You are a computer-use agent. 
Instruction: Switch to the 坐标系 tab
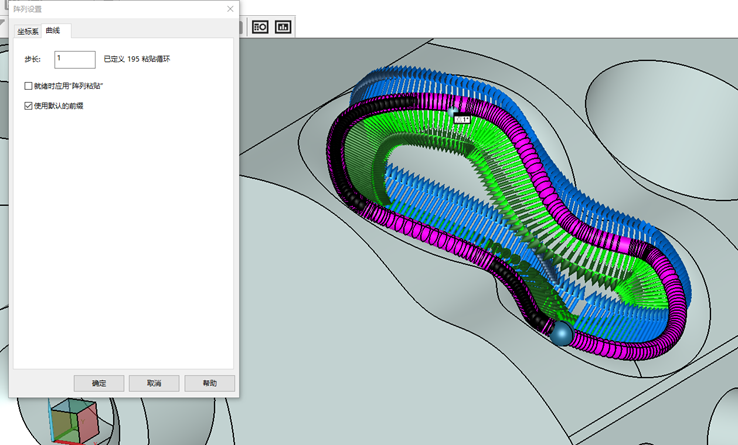(x=27, y=31)
